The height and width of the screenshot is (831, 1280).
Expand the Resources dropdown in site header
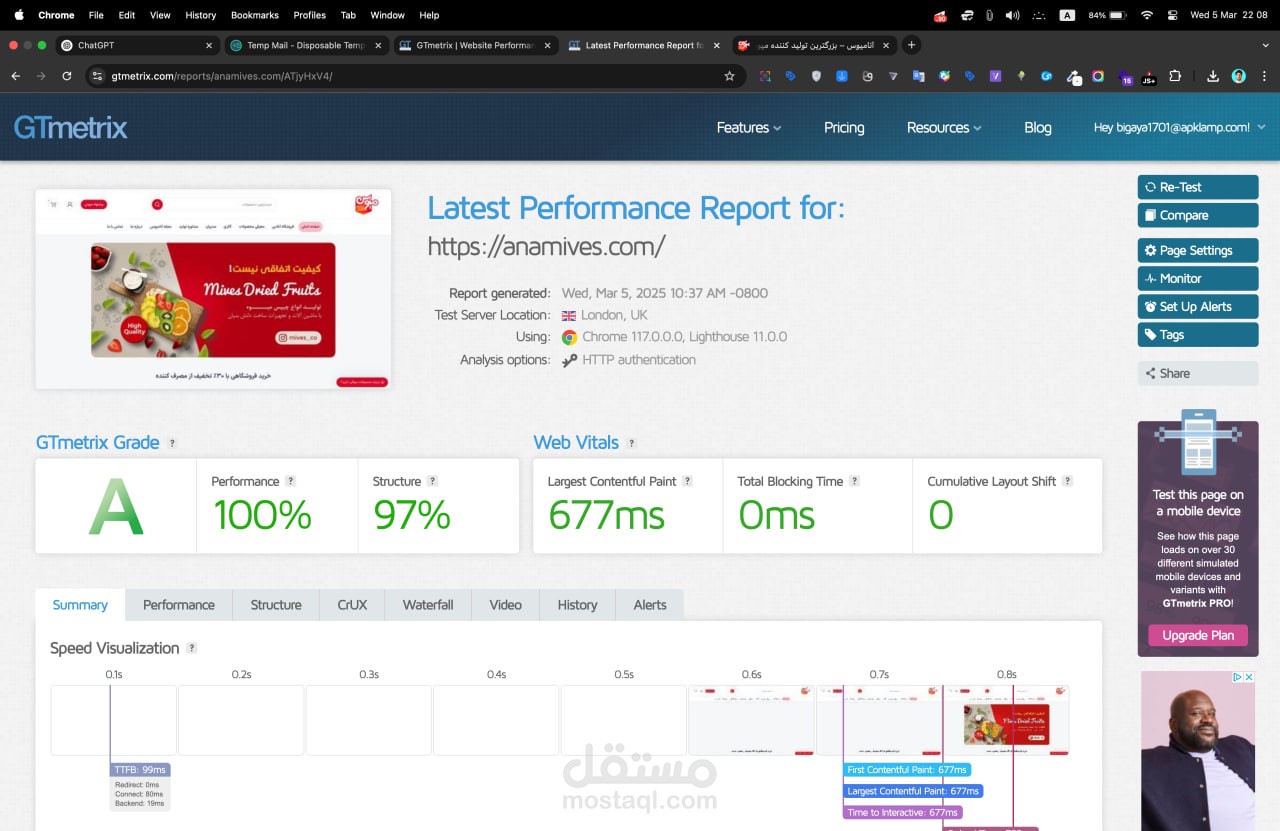click(944, 127)
